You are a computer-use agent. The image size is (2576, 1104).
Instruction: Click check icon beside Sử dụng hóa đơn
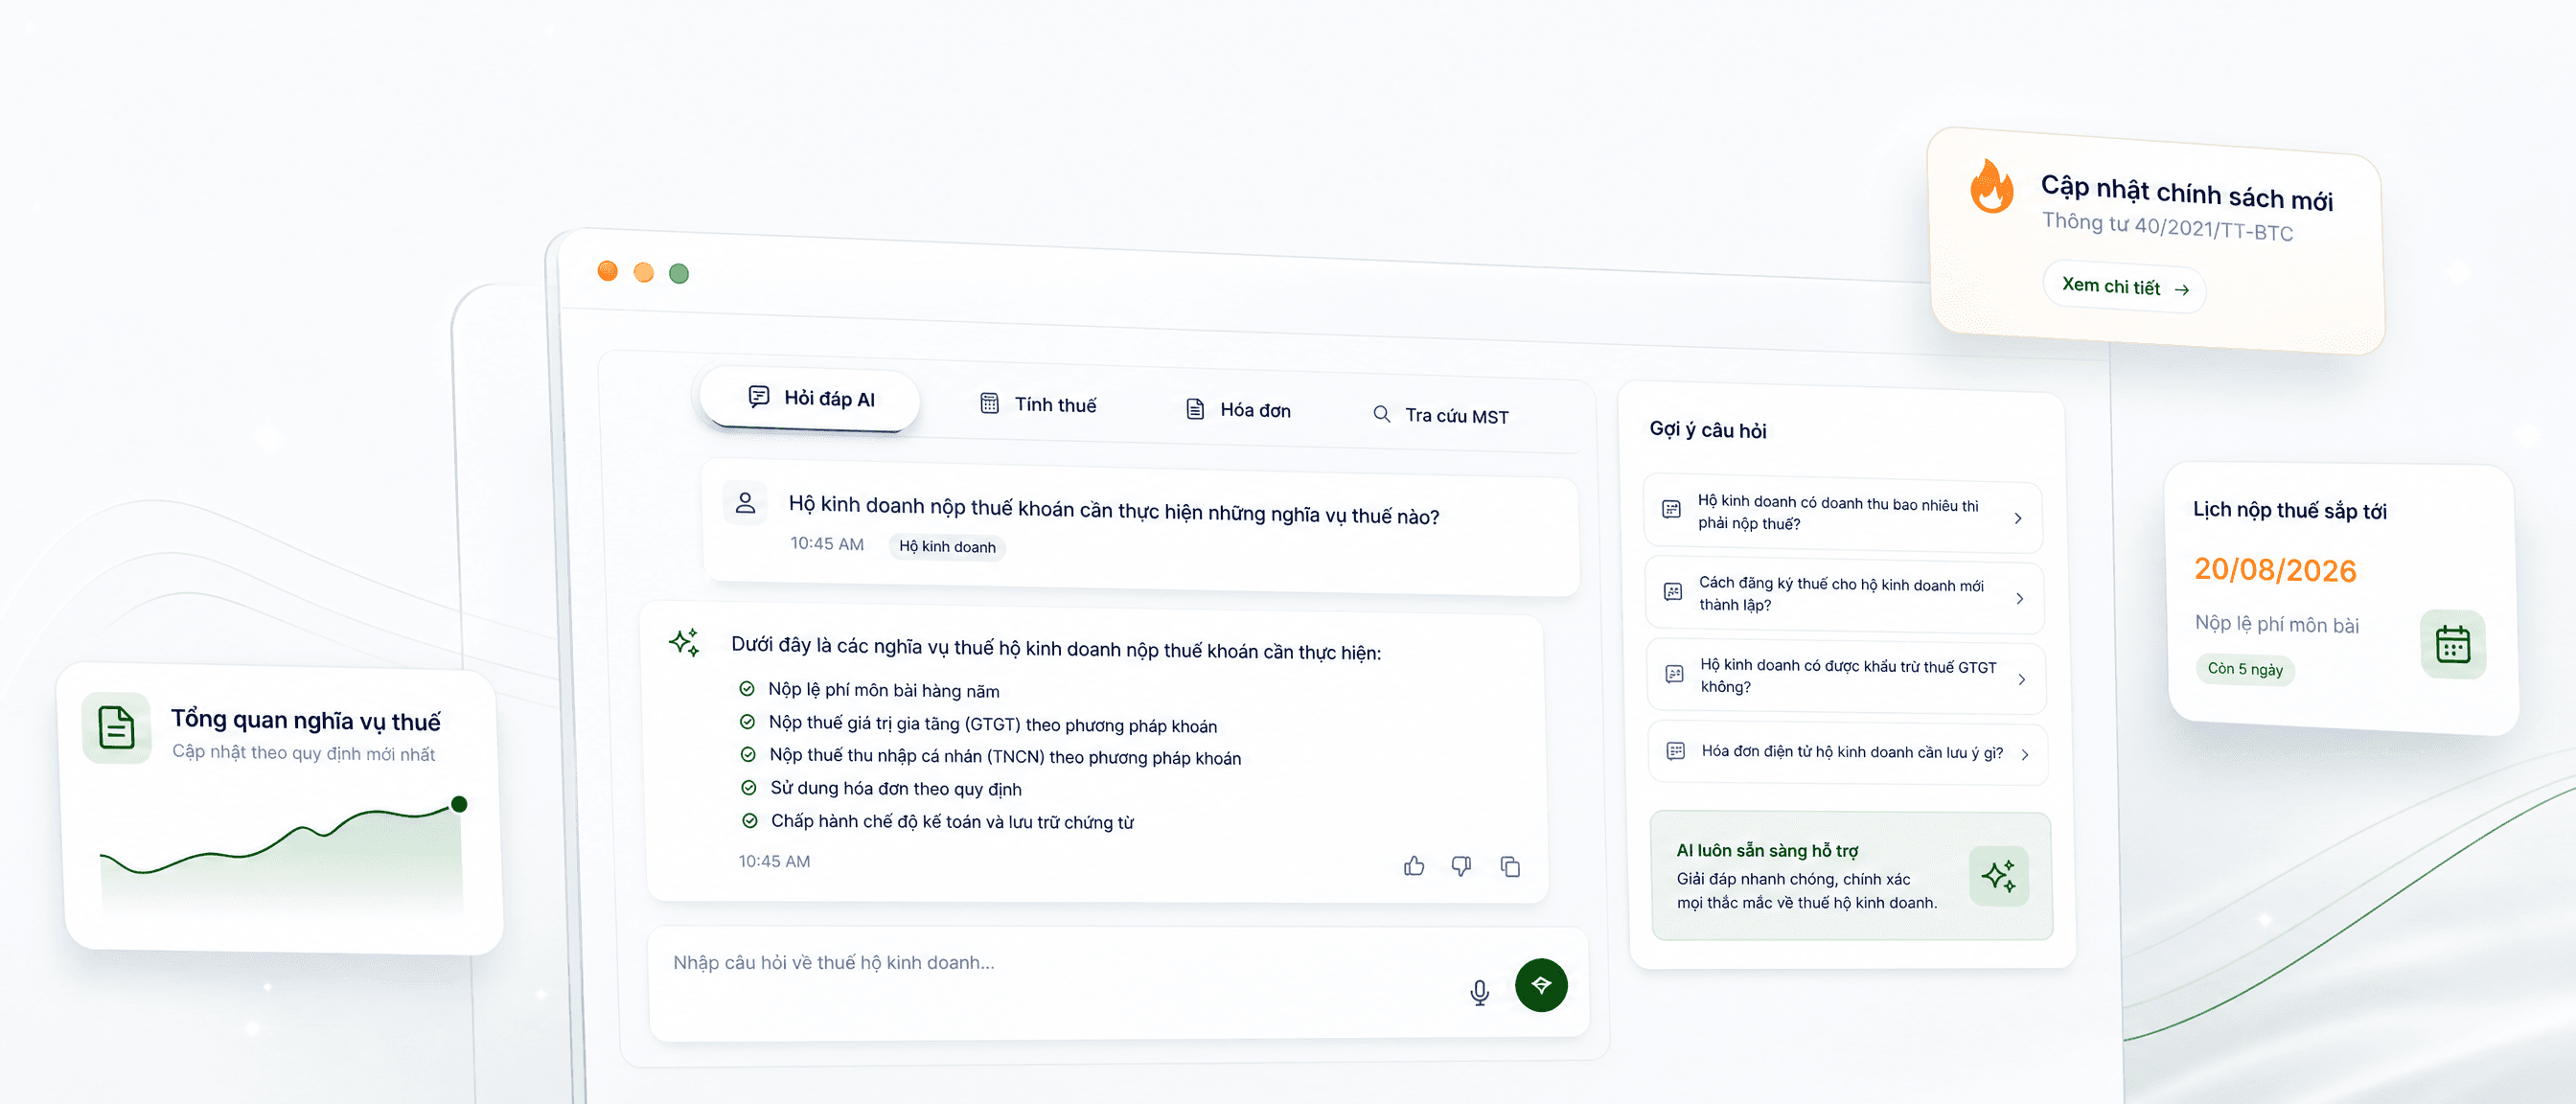(x=748, y=787)
